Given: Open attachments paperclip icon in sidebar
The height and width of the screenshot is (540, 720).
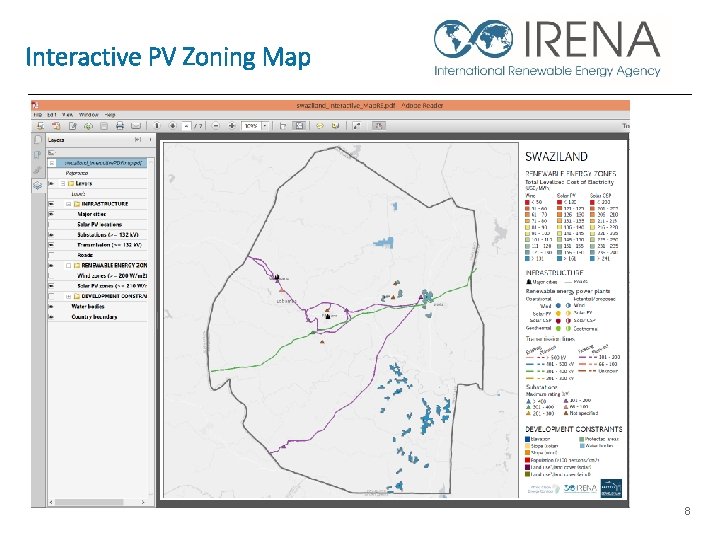Looking at the screenshot, I should 38,170.
